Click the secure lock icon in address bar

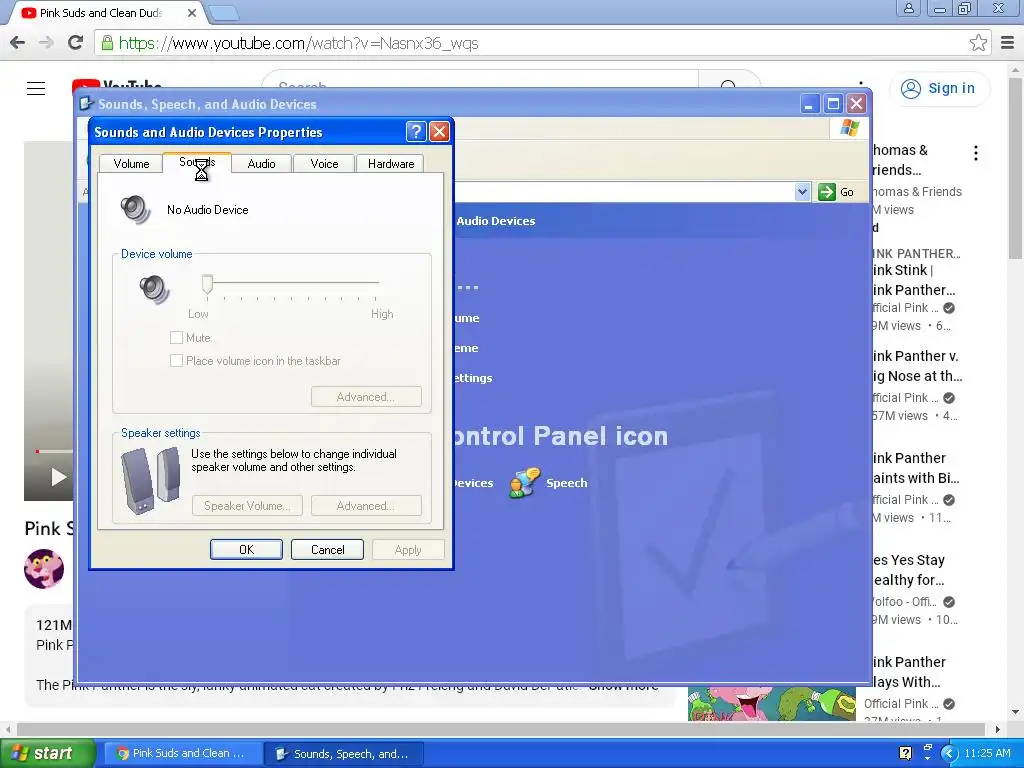tap(106, 43)
